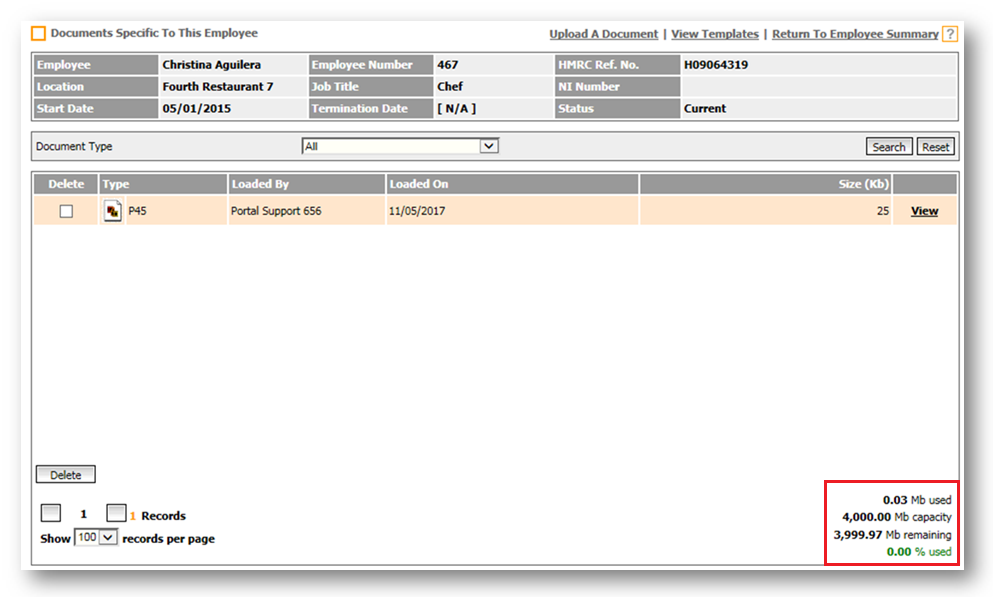Click the HMRC reference H09064319

[716, 65]
